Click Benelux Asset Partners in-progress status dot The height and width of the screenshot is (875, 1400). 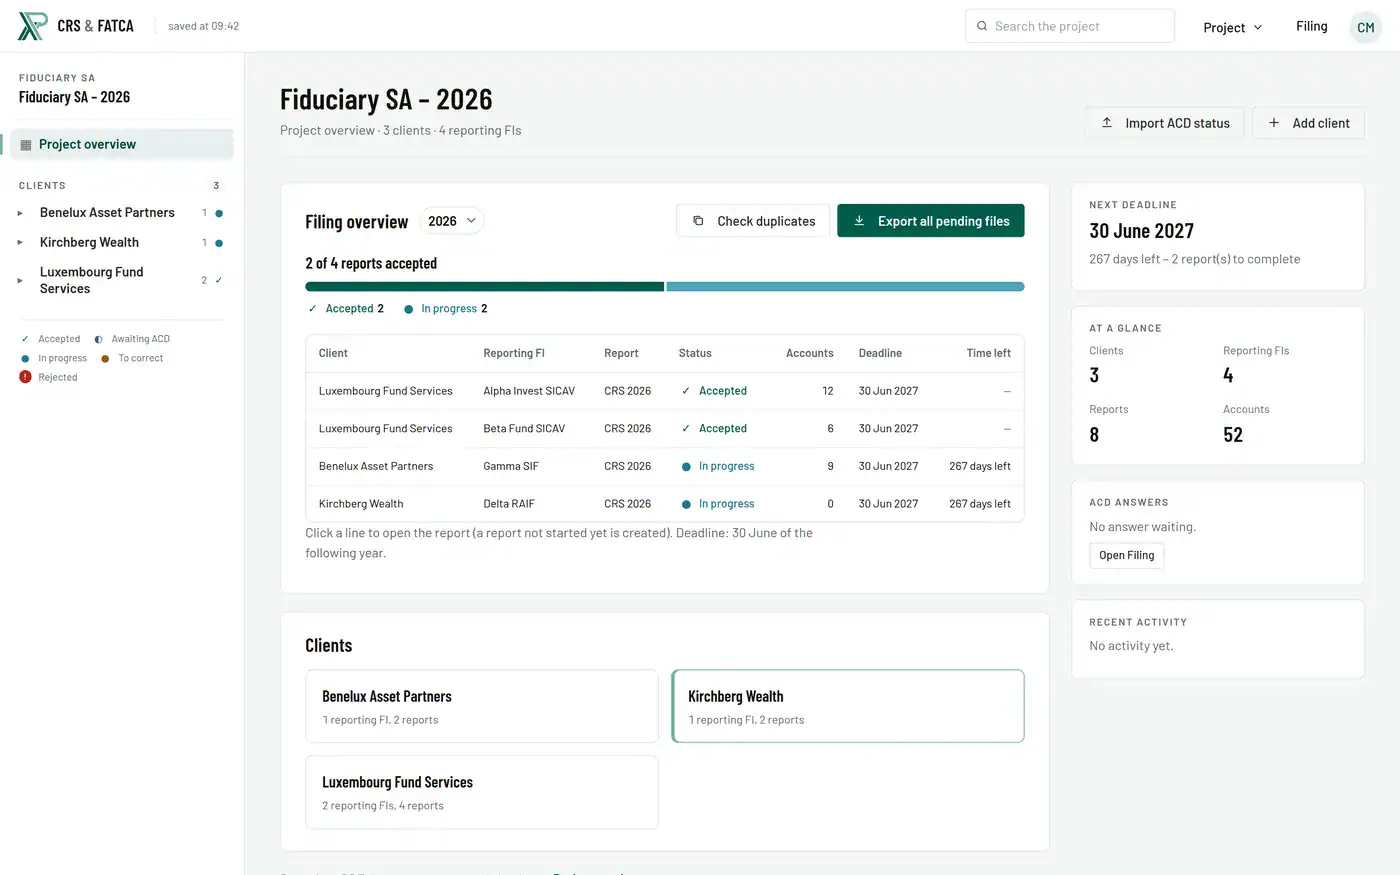(x=219, y=213)
